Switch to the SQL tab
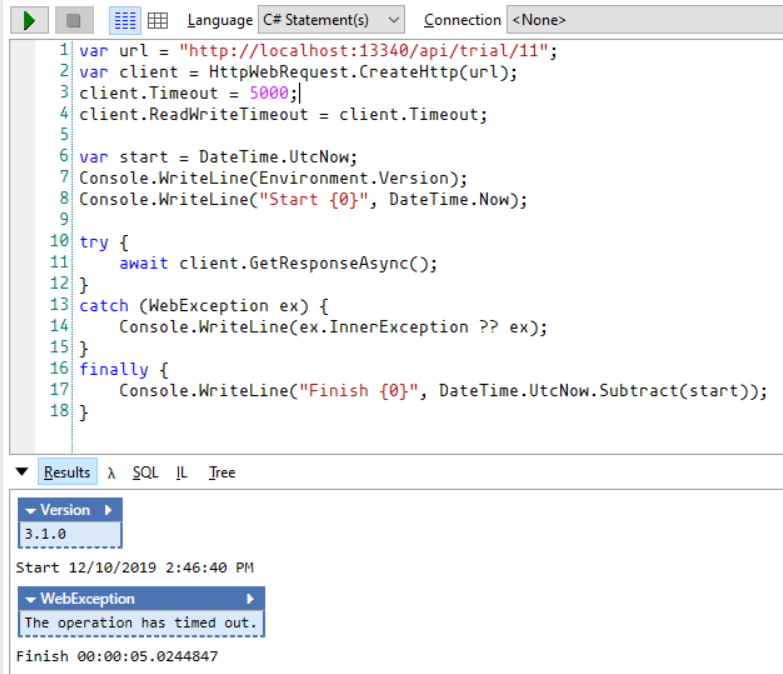 click(x=145, y=472)
